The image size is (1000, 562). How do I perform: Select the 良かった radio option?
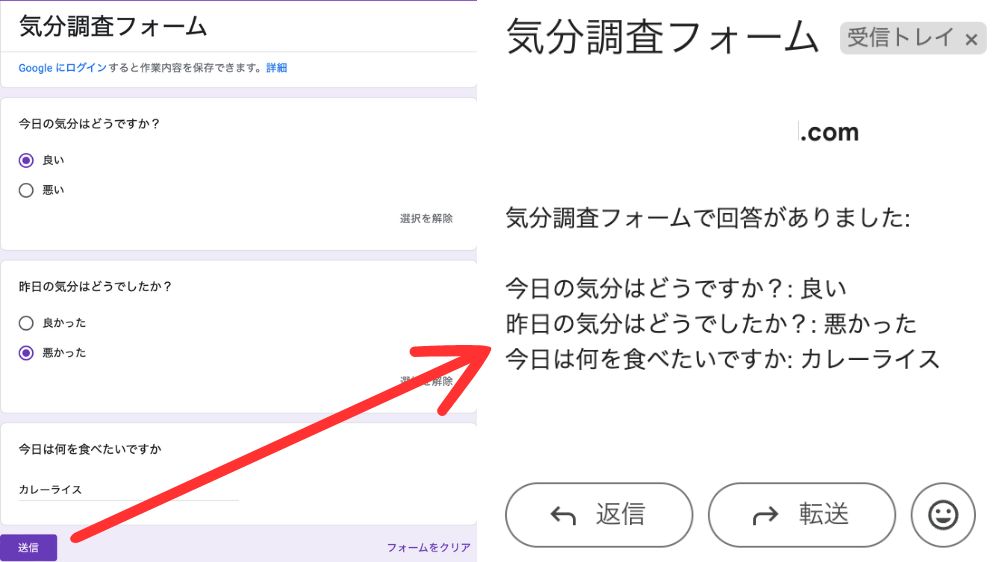click(x=27, y=323)
